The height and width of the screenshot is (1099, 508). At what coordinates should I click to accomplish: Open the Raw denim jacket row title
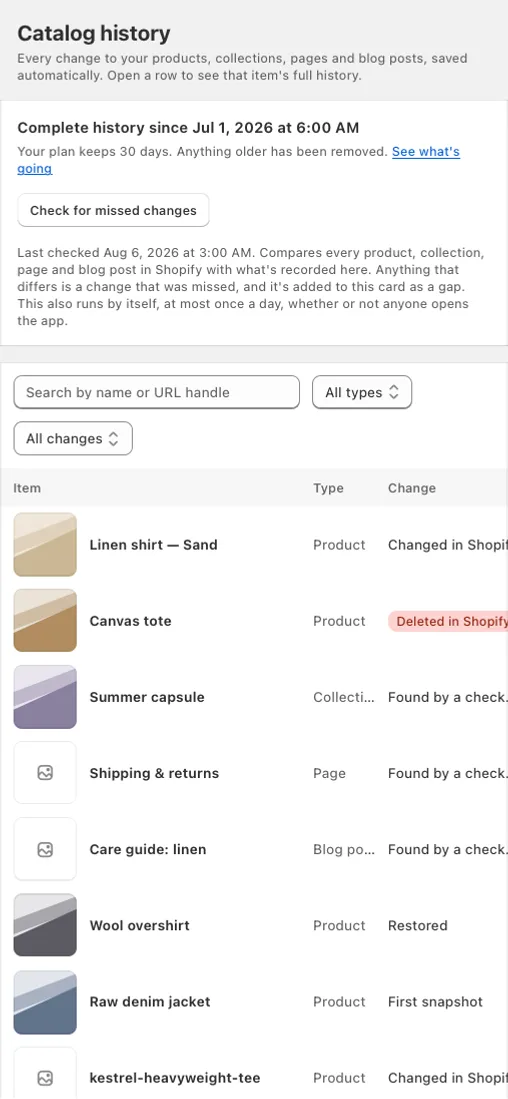coord(150,1002)
